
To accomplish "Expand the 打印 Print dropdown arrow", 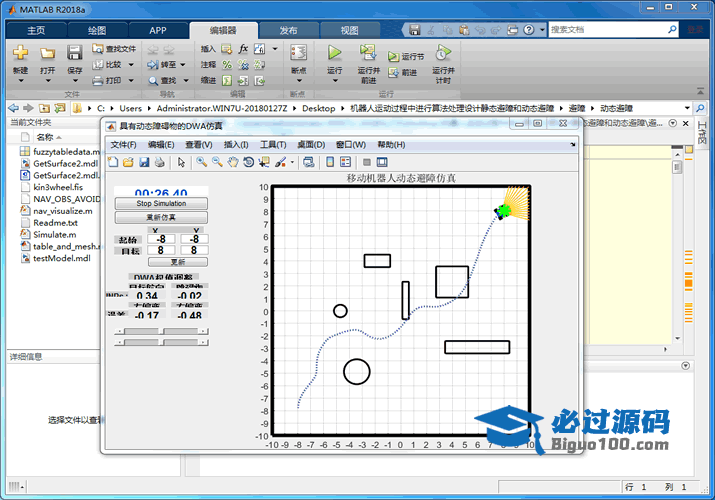I will coord(131,81).
